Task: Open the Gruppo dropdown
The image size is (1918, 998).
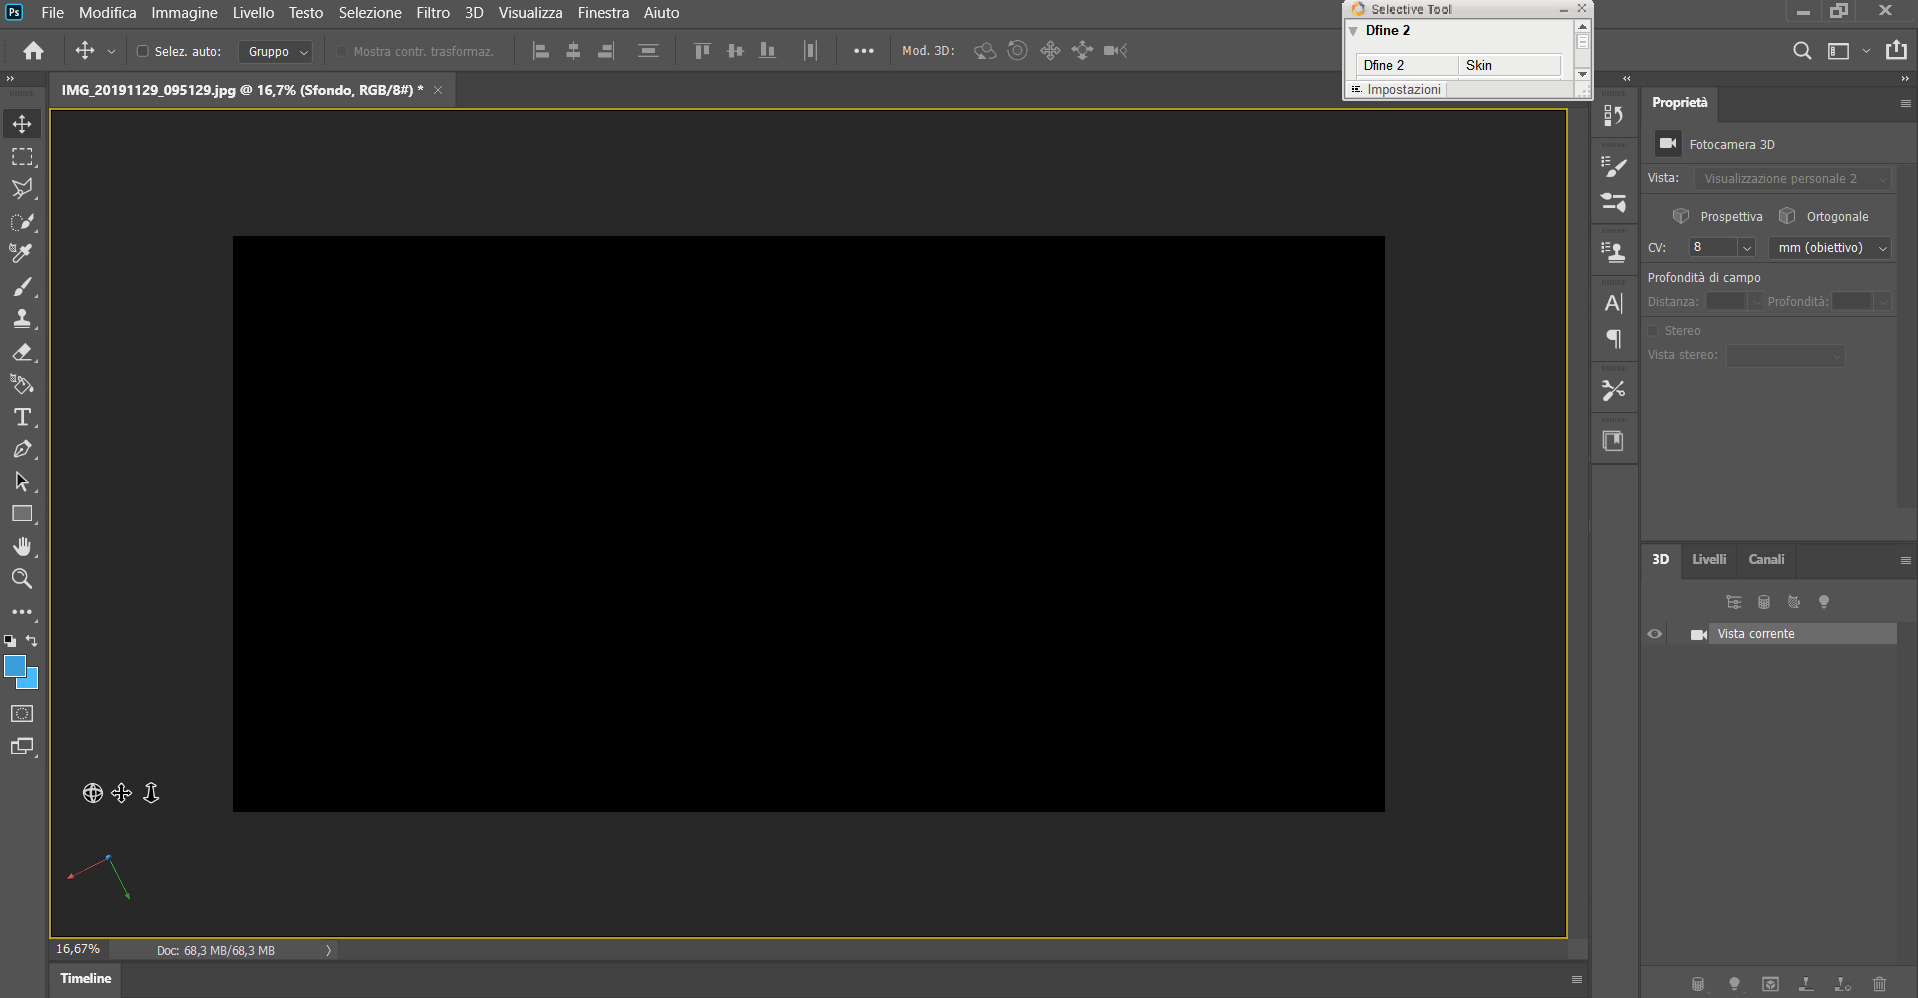Action: click(275, 51)
